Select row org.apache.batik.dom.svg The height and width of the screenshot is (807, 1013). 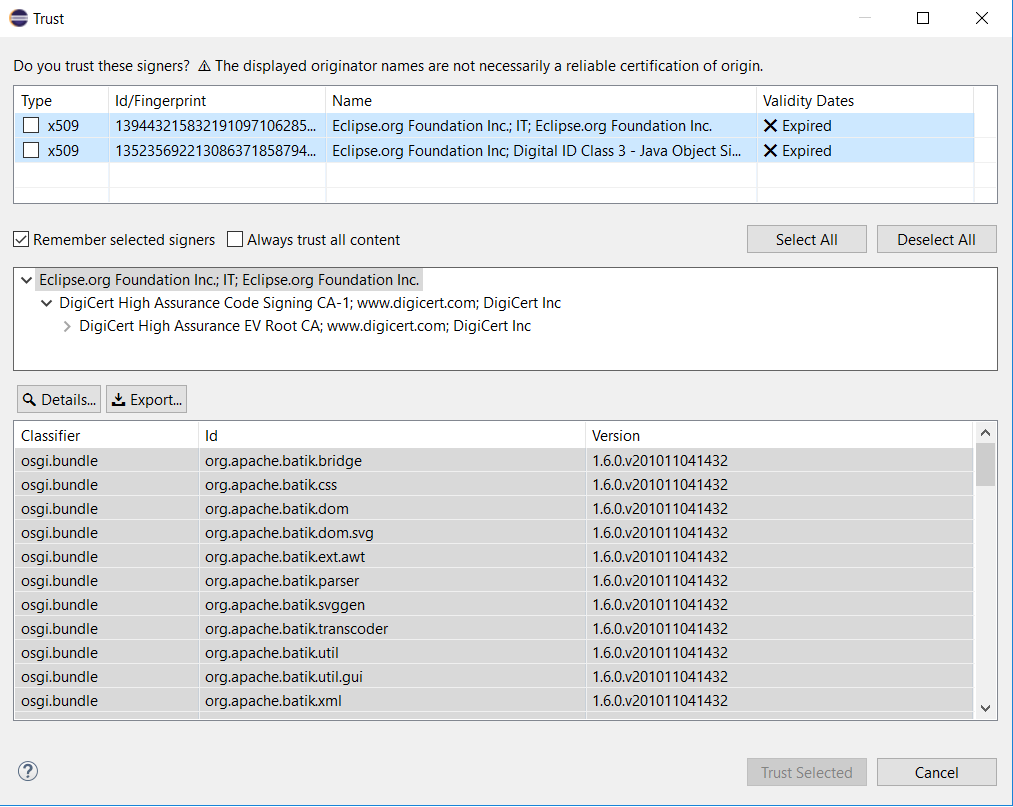(x=494, y=532)
